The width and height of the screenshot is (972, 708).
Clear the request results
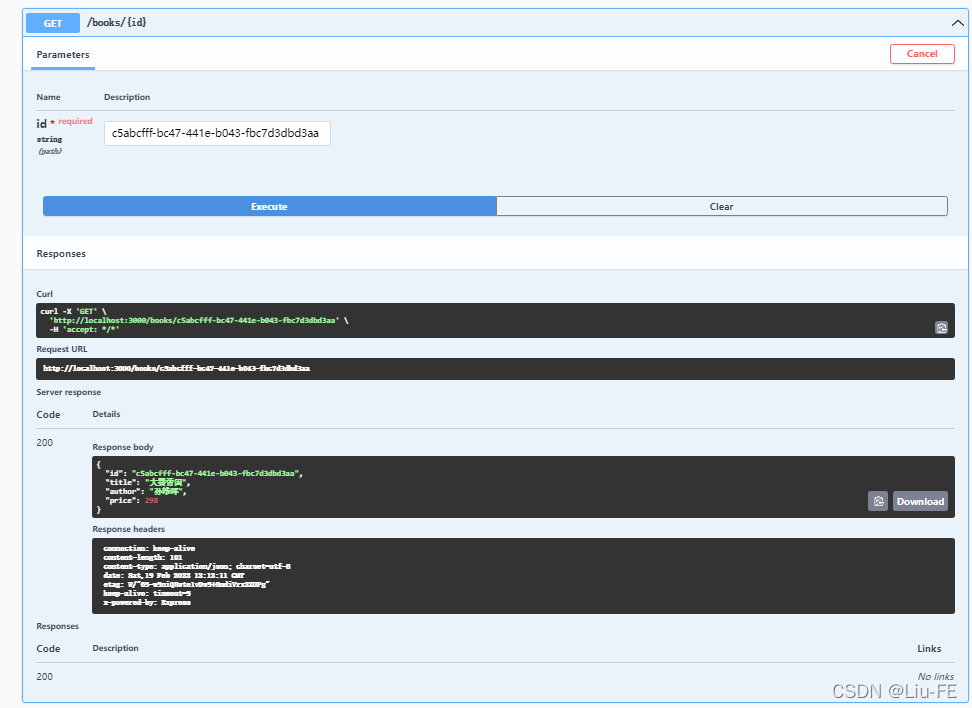[x=722, y=206]
